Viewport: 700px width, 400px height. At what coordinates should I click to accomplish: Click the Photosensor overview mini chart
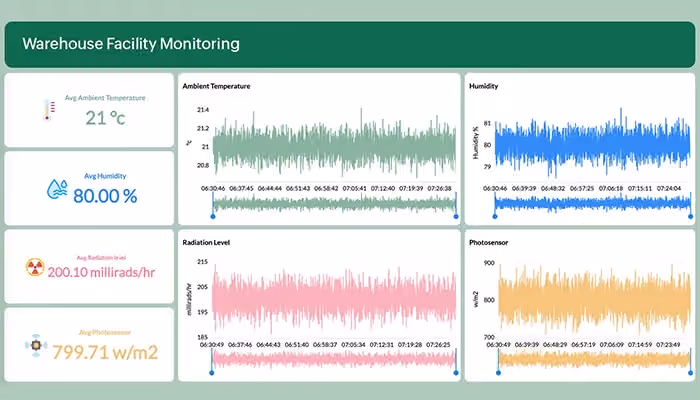tap(594, 359)
